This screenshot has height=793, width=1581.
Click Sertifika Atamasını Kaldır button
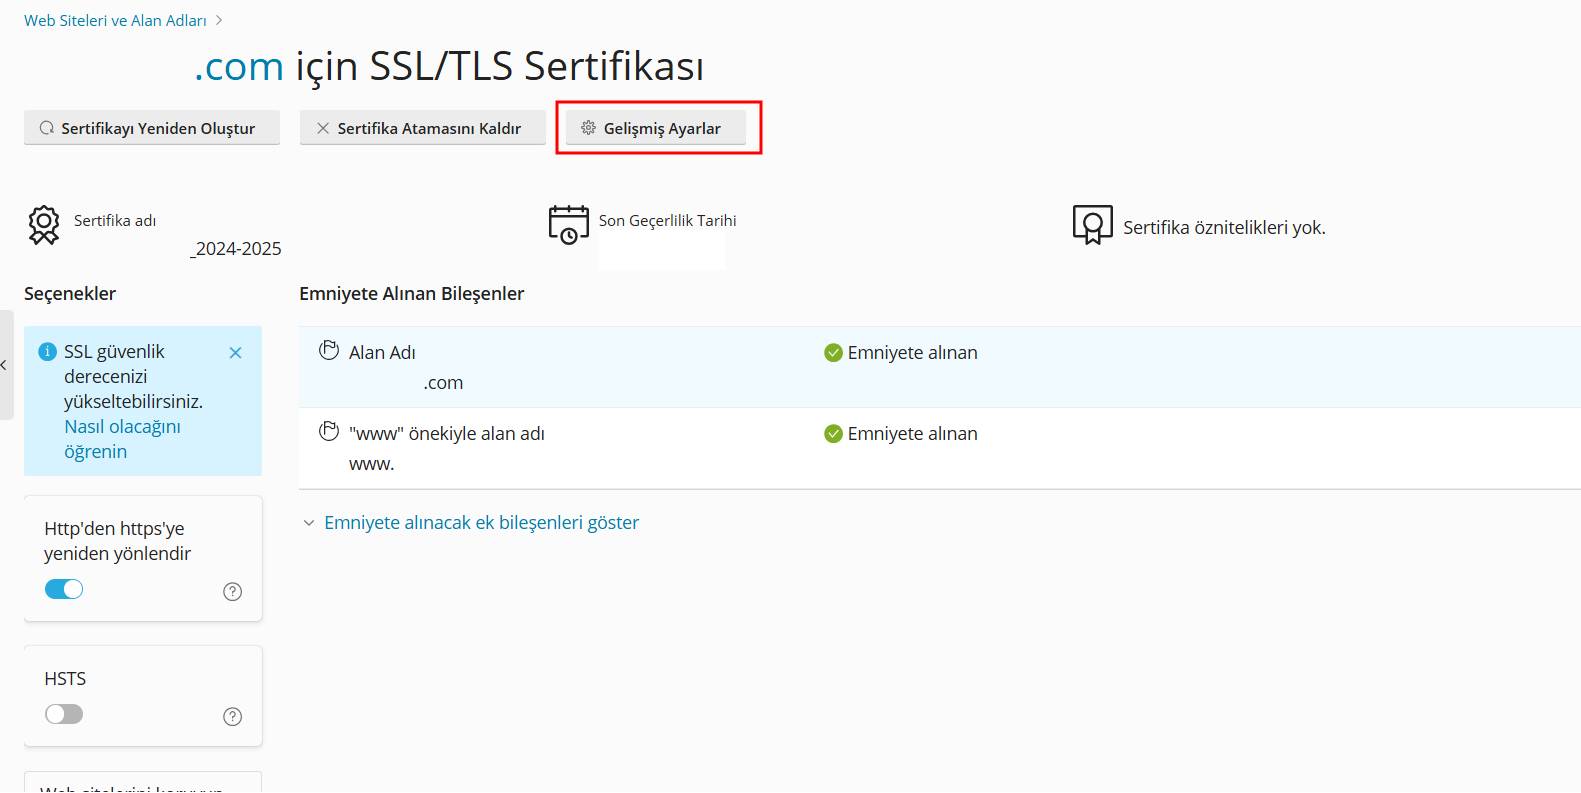(x=422, y=128)
